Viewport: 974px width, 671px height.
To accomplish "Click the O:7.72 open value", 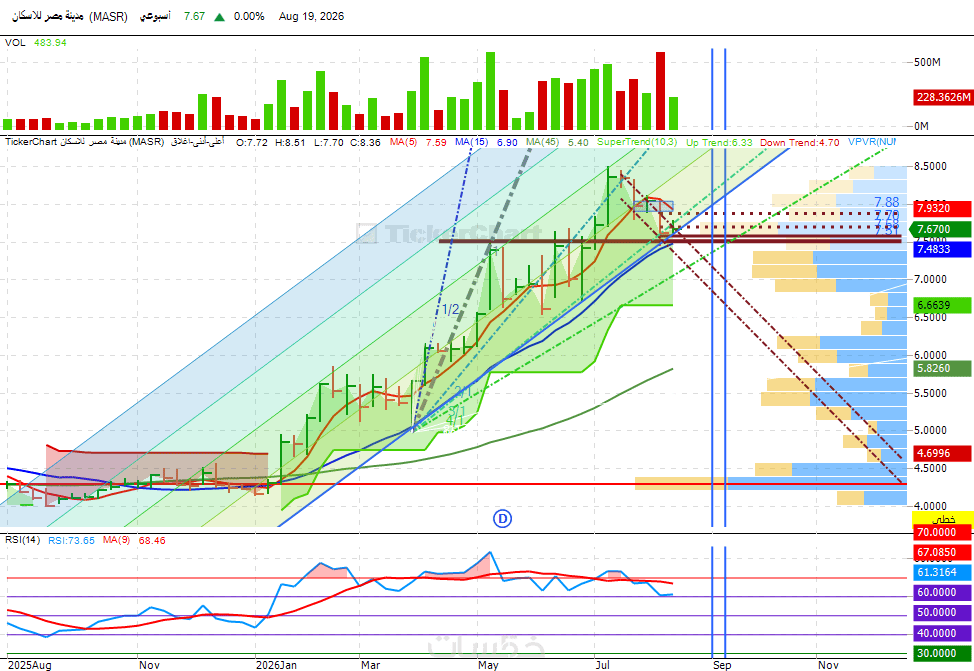I will click(x=252, y=142).
